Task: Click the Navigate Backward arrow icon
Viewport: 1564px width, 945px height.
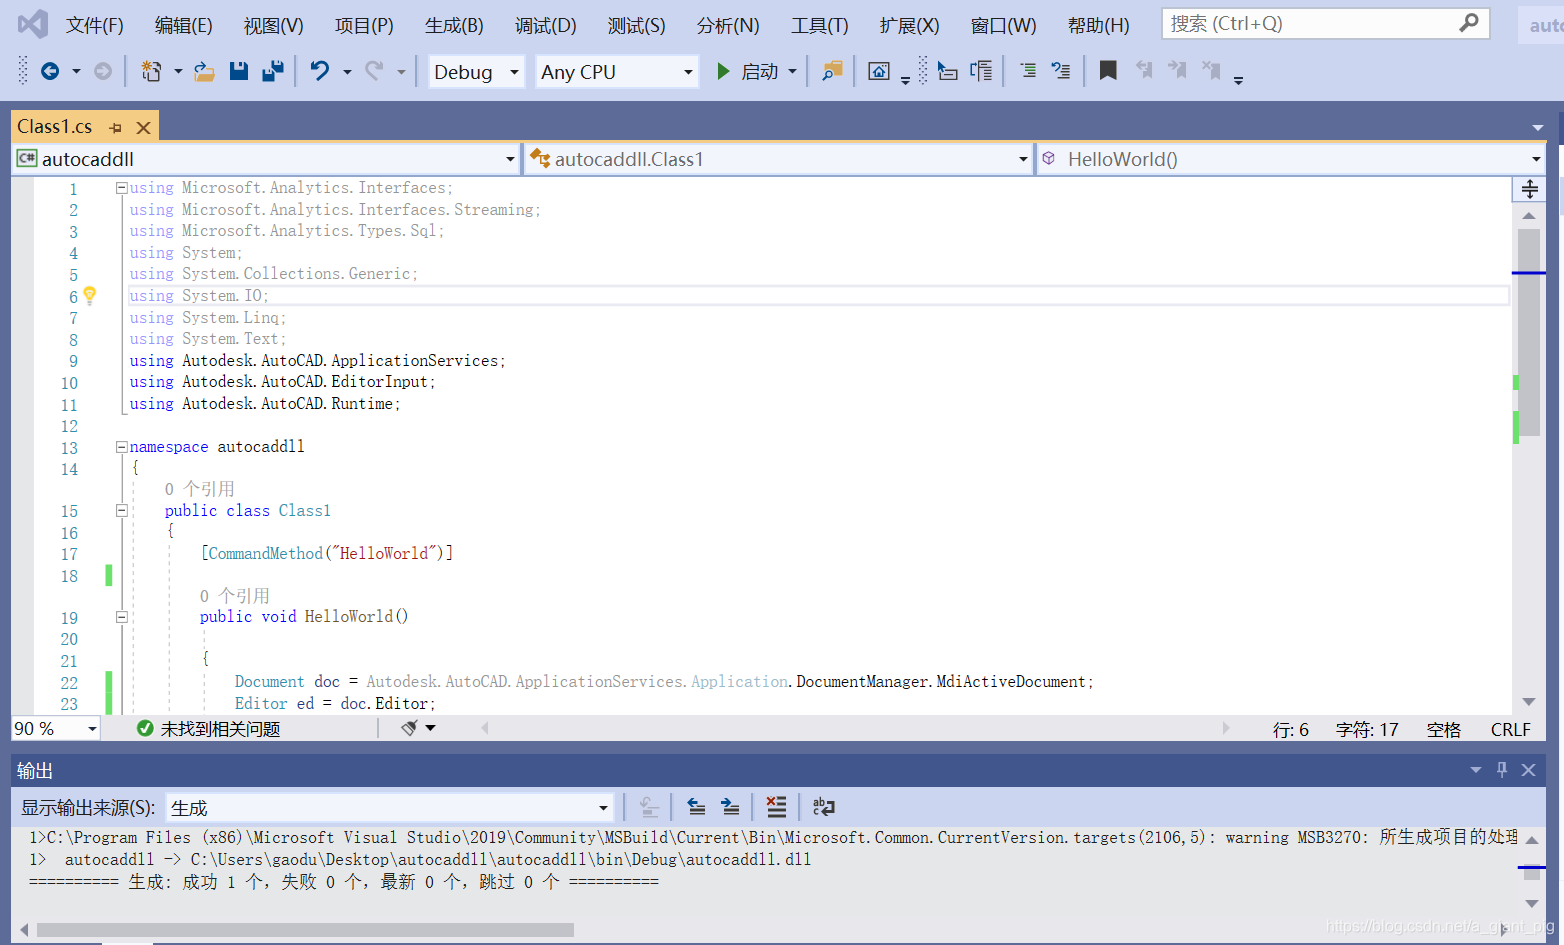Action: [x=49, y=71]
